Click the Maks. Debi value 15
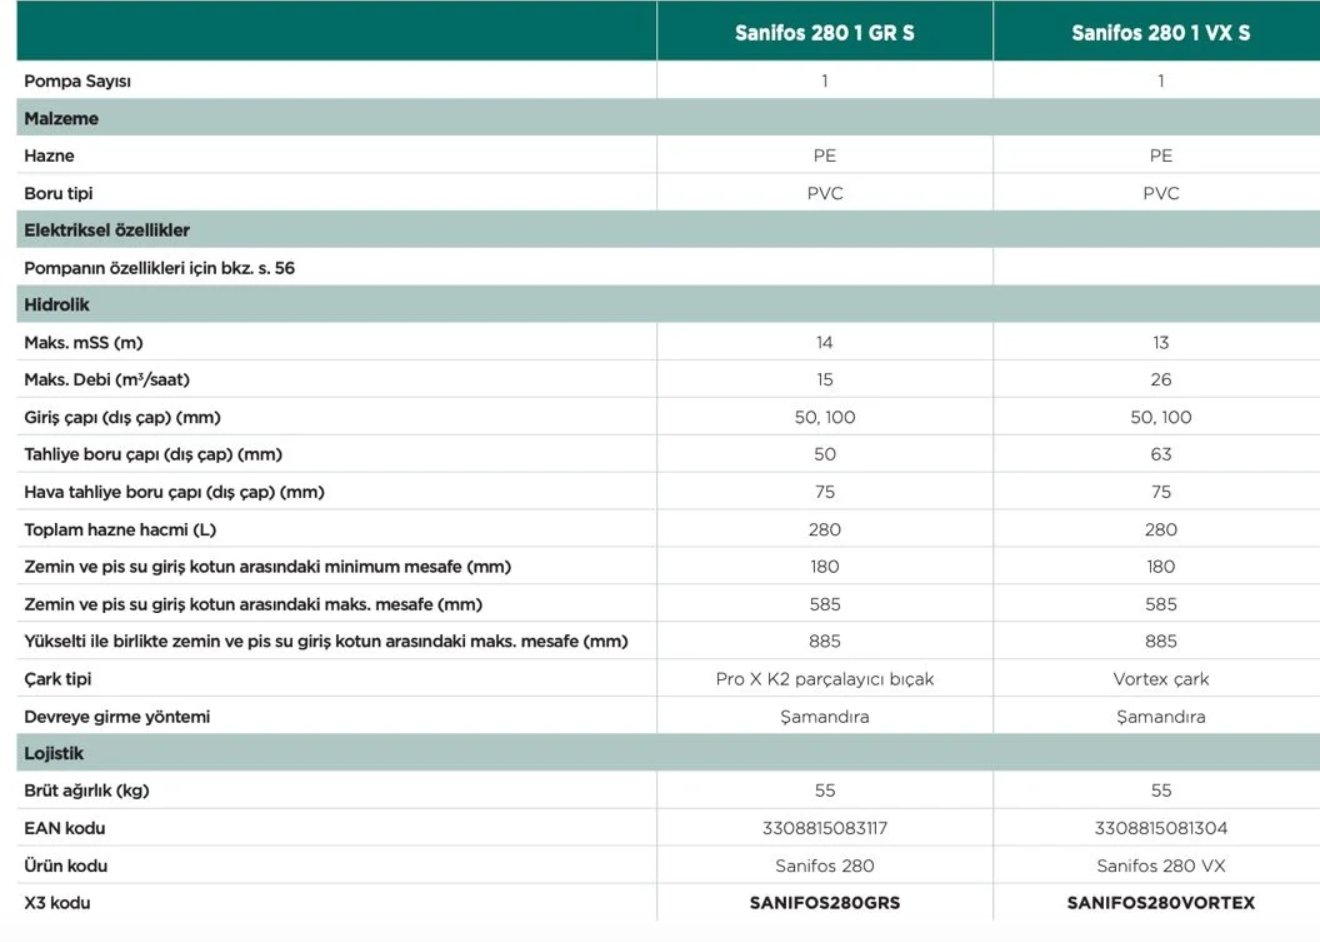The image size is (1320, 942). click(824, 380)
